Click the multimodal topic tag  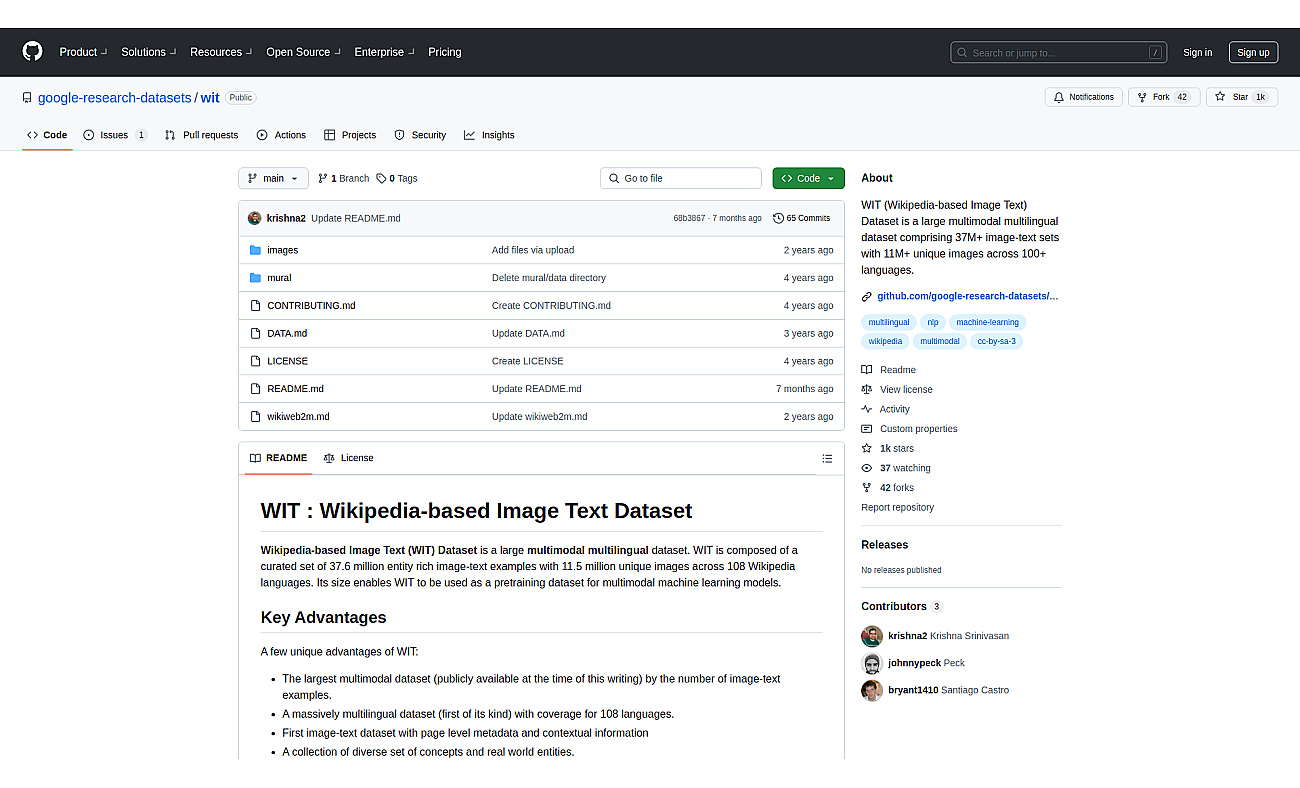tap(940, 342)
